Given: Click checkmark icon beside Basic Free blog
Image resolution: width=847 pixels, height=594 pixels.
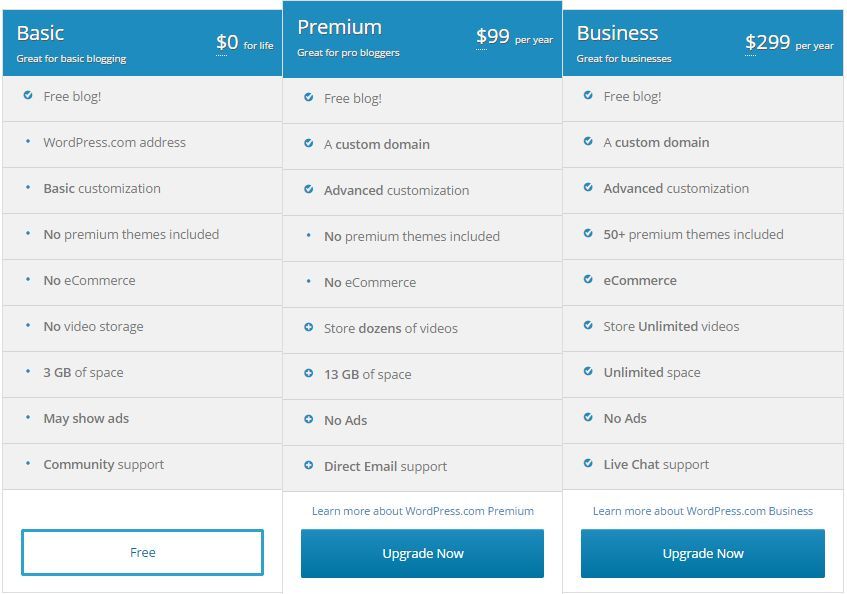Looking at the screenshot, I should coord(28,96).
